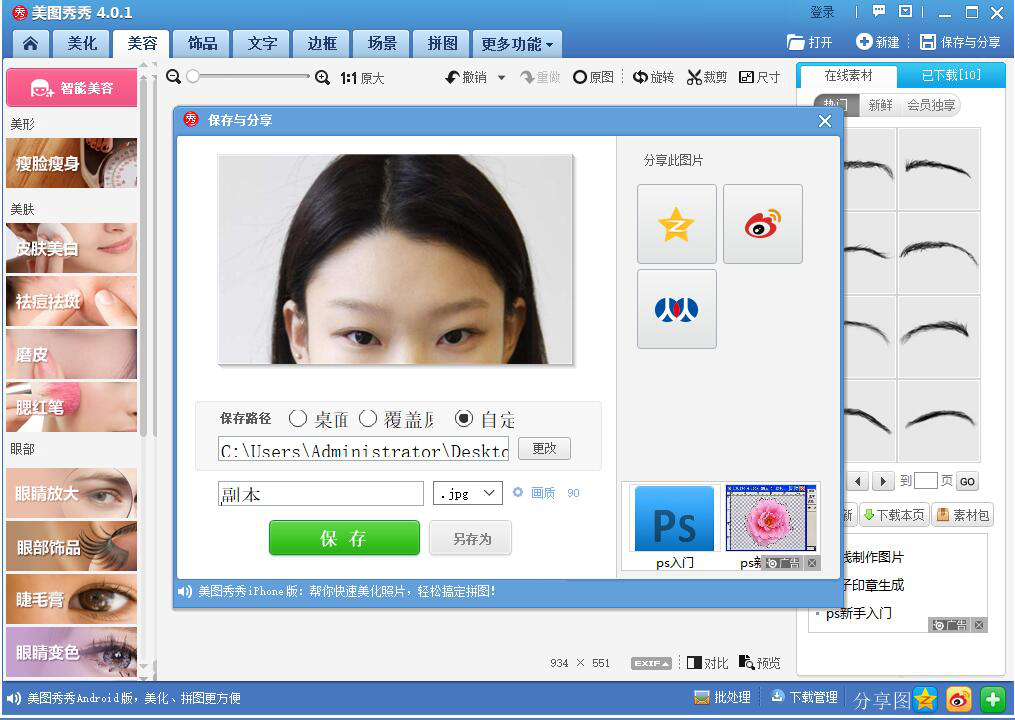Open the 眼部饰品 tool

(x=72, y=546)
